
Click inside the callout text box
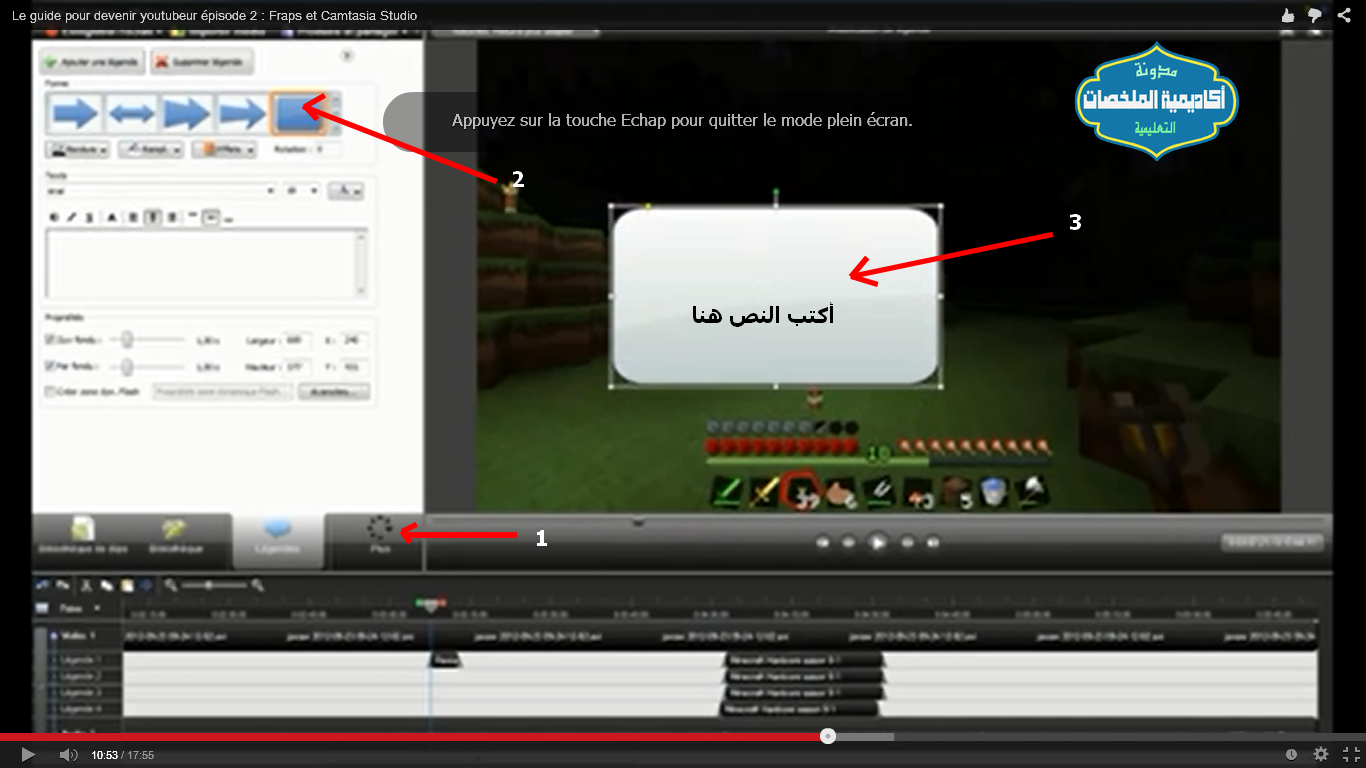click(207, 264)
